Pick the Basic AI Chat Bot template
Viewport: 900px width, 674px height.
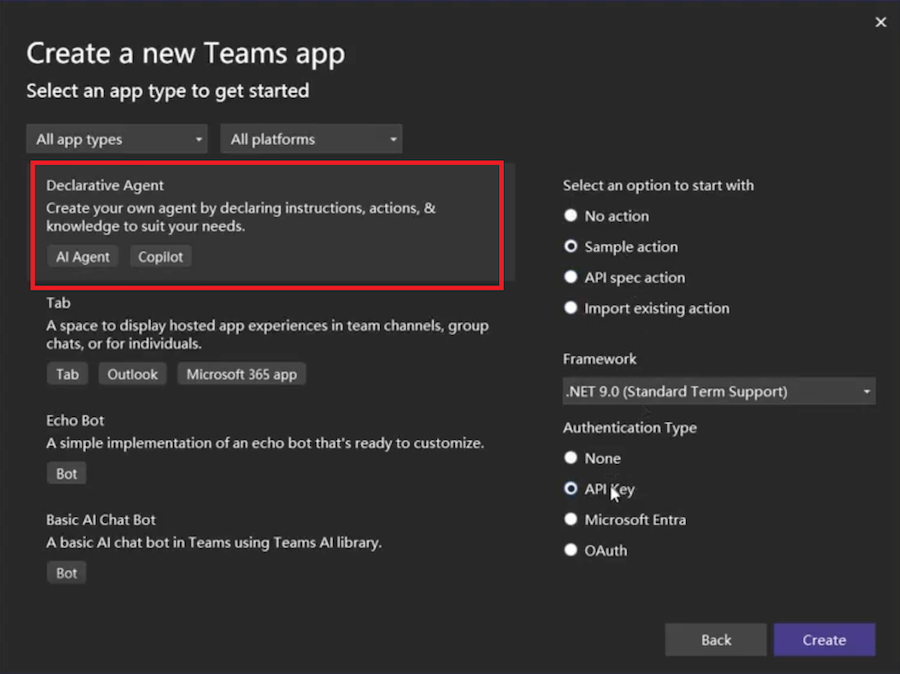(x=100, y=520)
